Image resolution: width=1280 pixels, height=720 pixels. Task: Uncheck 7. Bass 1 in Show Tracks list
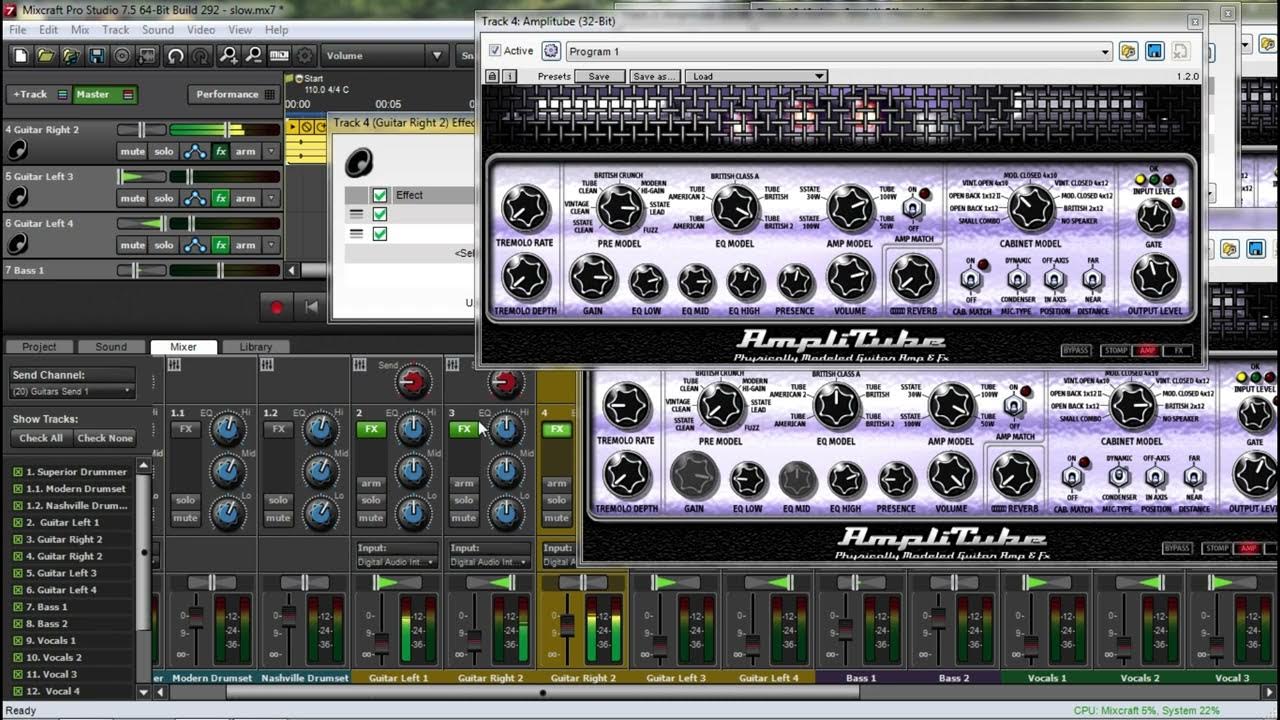18,607
